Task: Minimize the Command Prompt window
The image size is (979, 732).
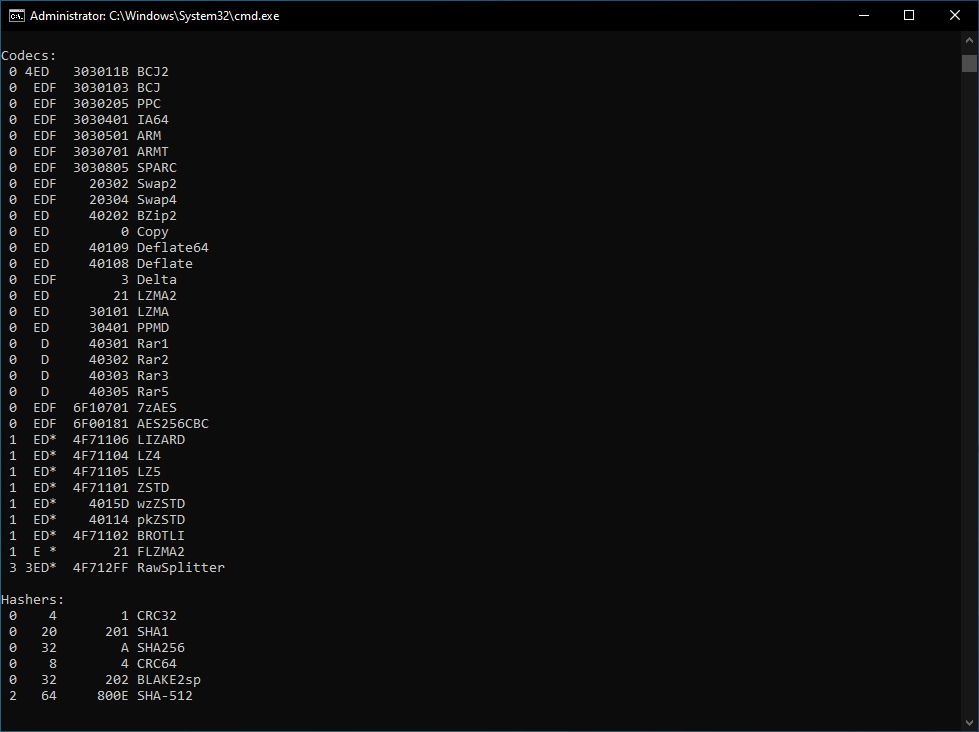Action: click(x=864, y=15)
